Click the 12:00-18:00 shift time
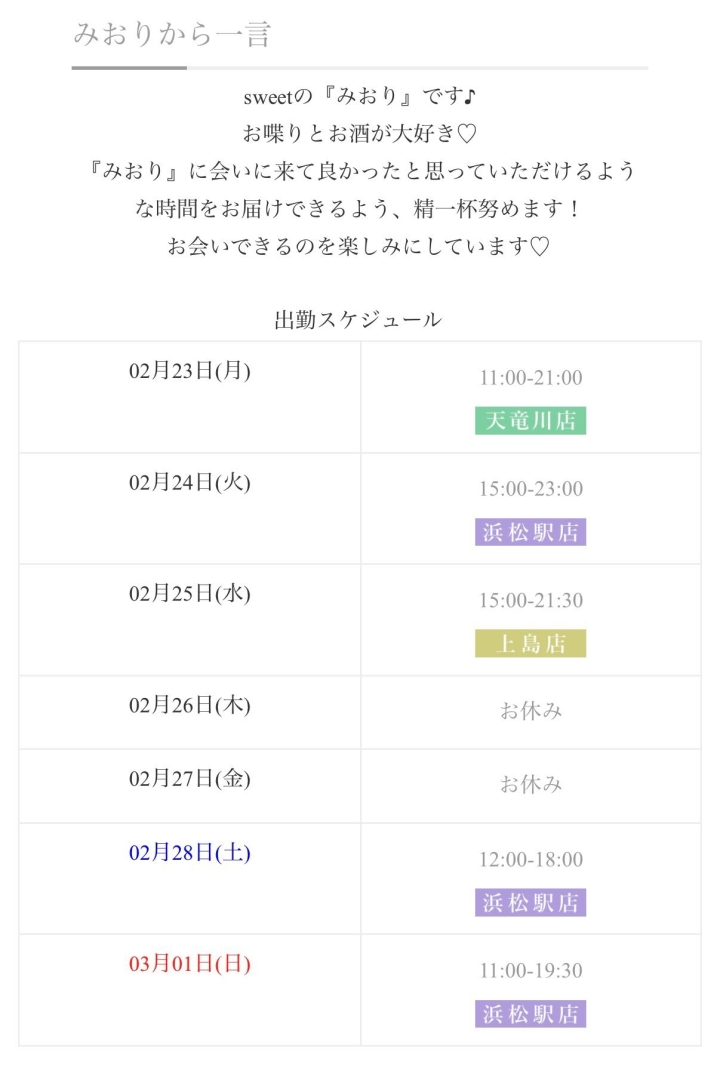The image size is (720, 1070). pyautogui.click(x=530, y=860)
